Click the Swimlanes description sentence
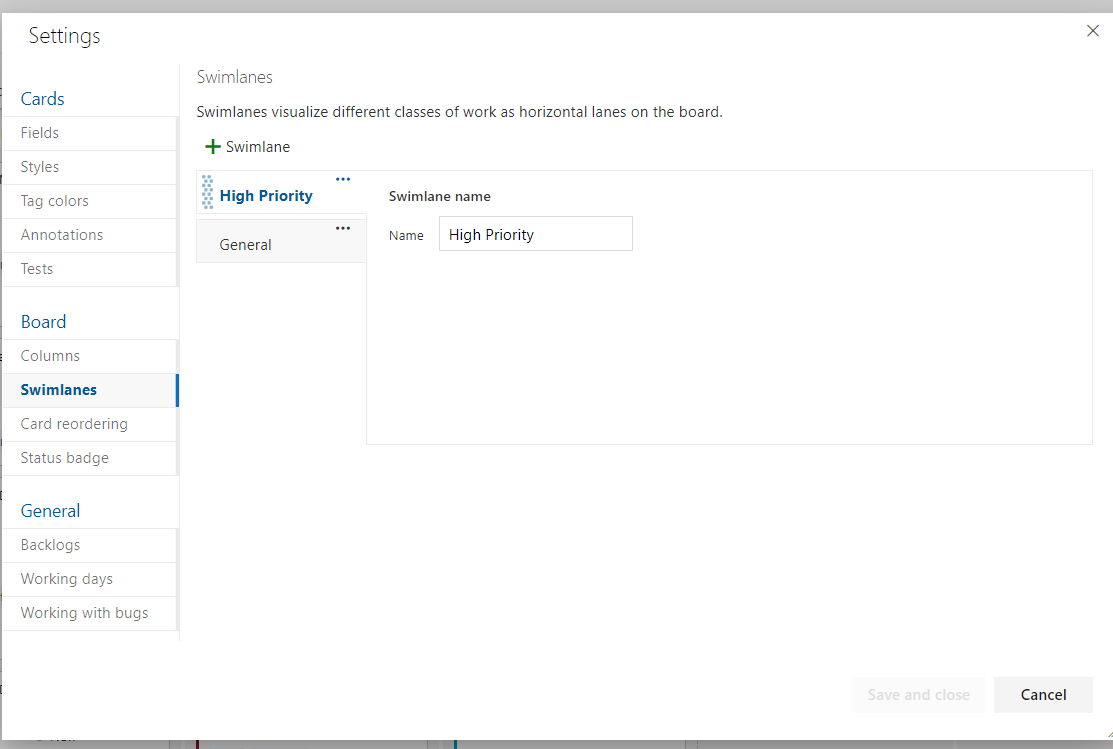 (x=459, y=112)
